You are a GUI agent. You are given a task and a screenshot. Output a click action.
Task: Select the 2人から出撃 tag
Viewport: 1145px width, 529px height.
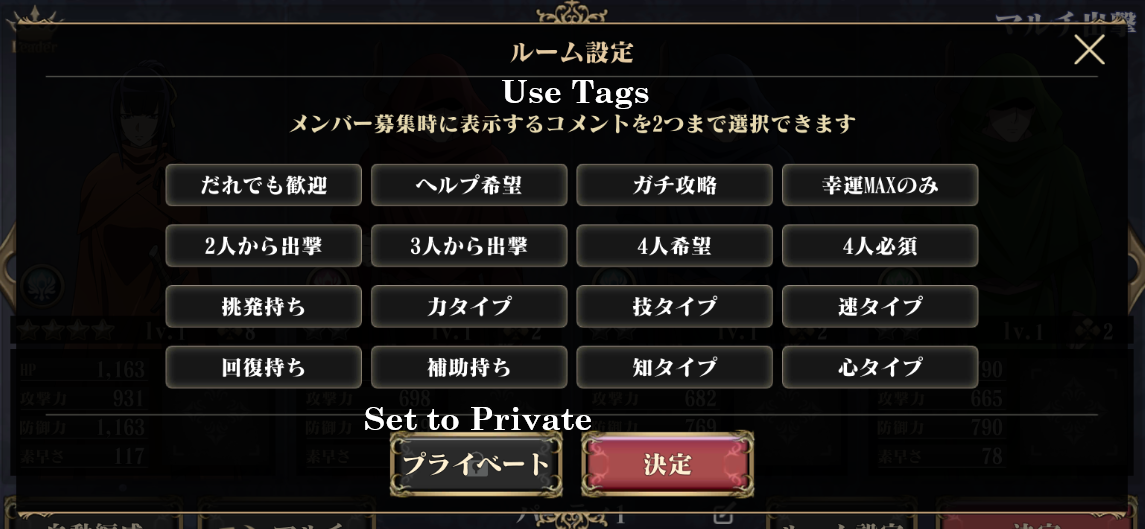(x=264, y=246)
